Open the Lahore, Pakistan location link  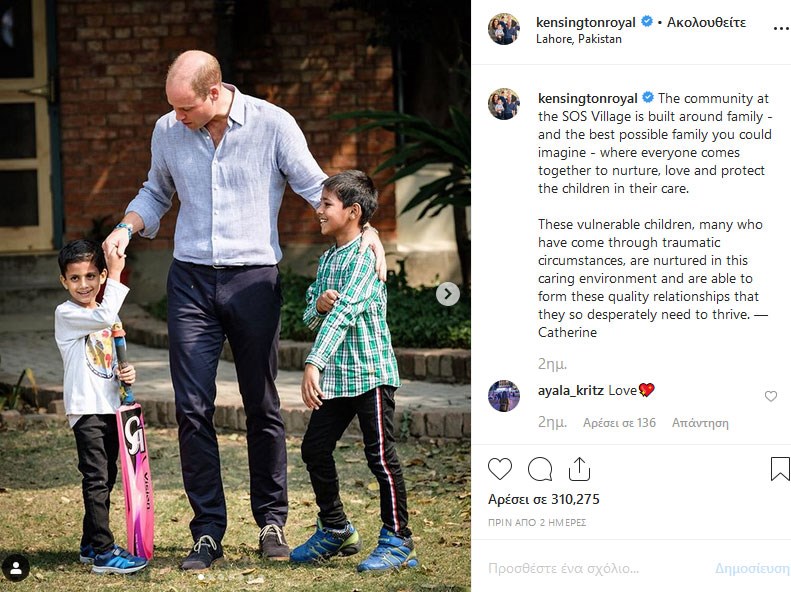[x=579, y=39]
